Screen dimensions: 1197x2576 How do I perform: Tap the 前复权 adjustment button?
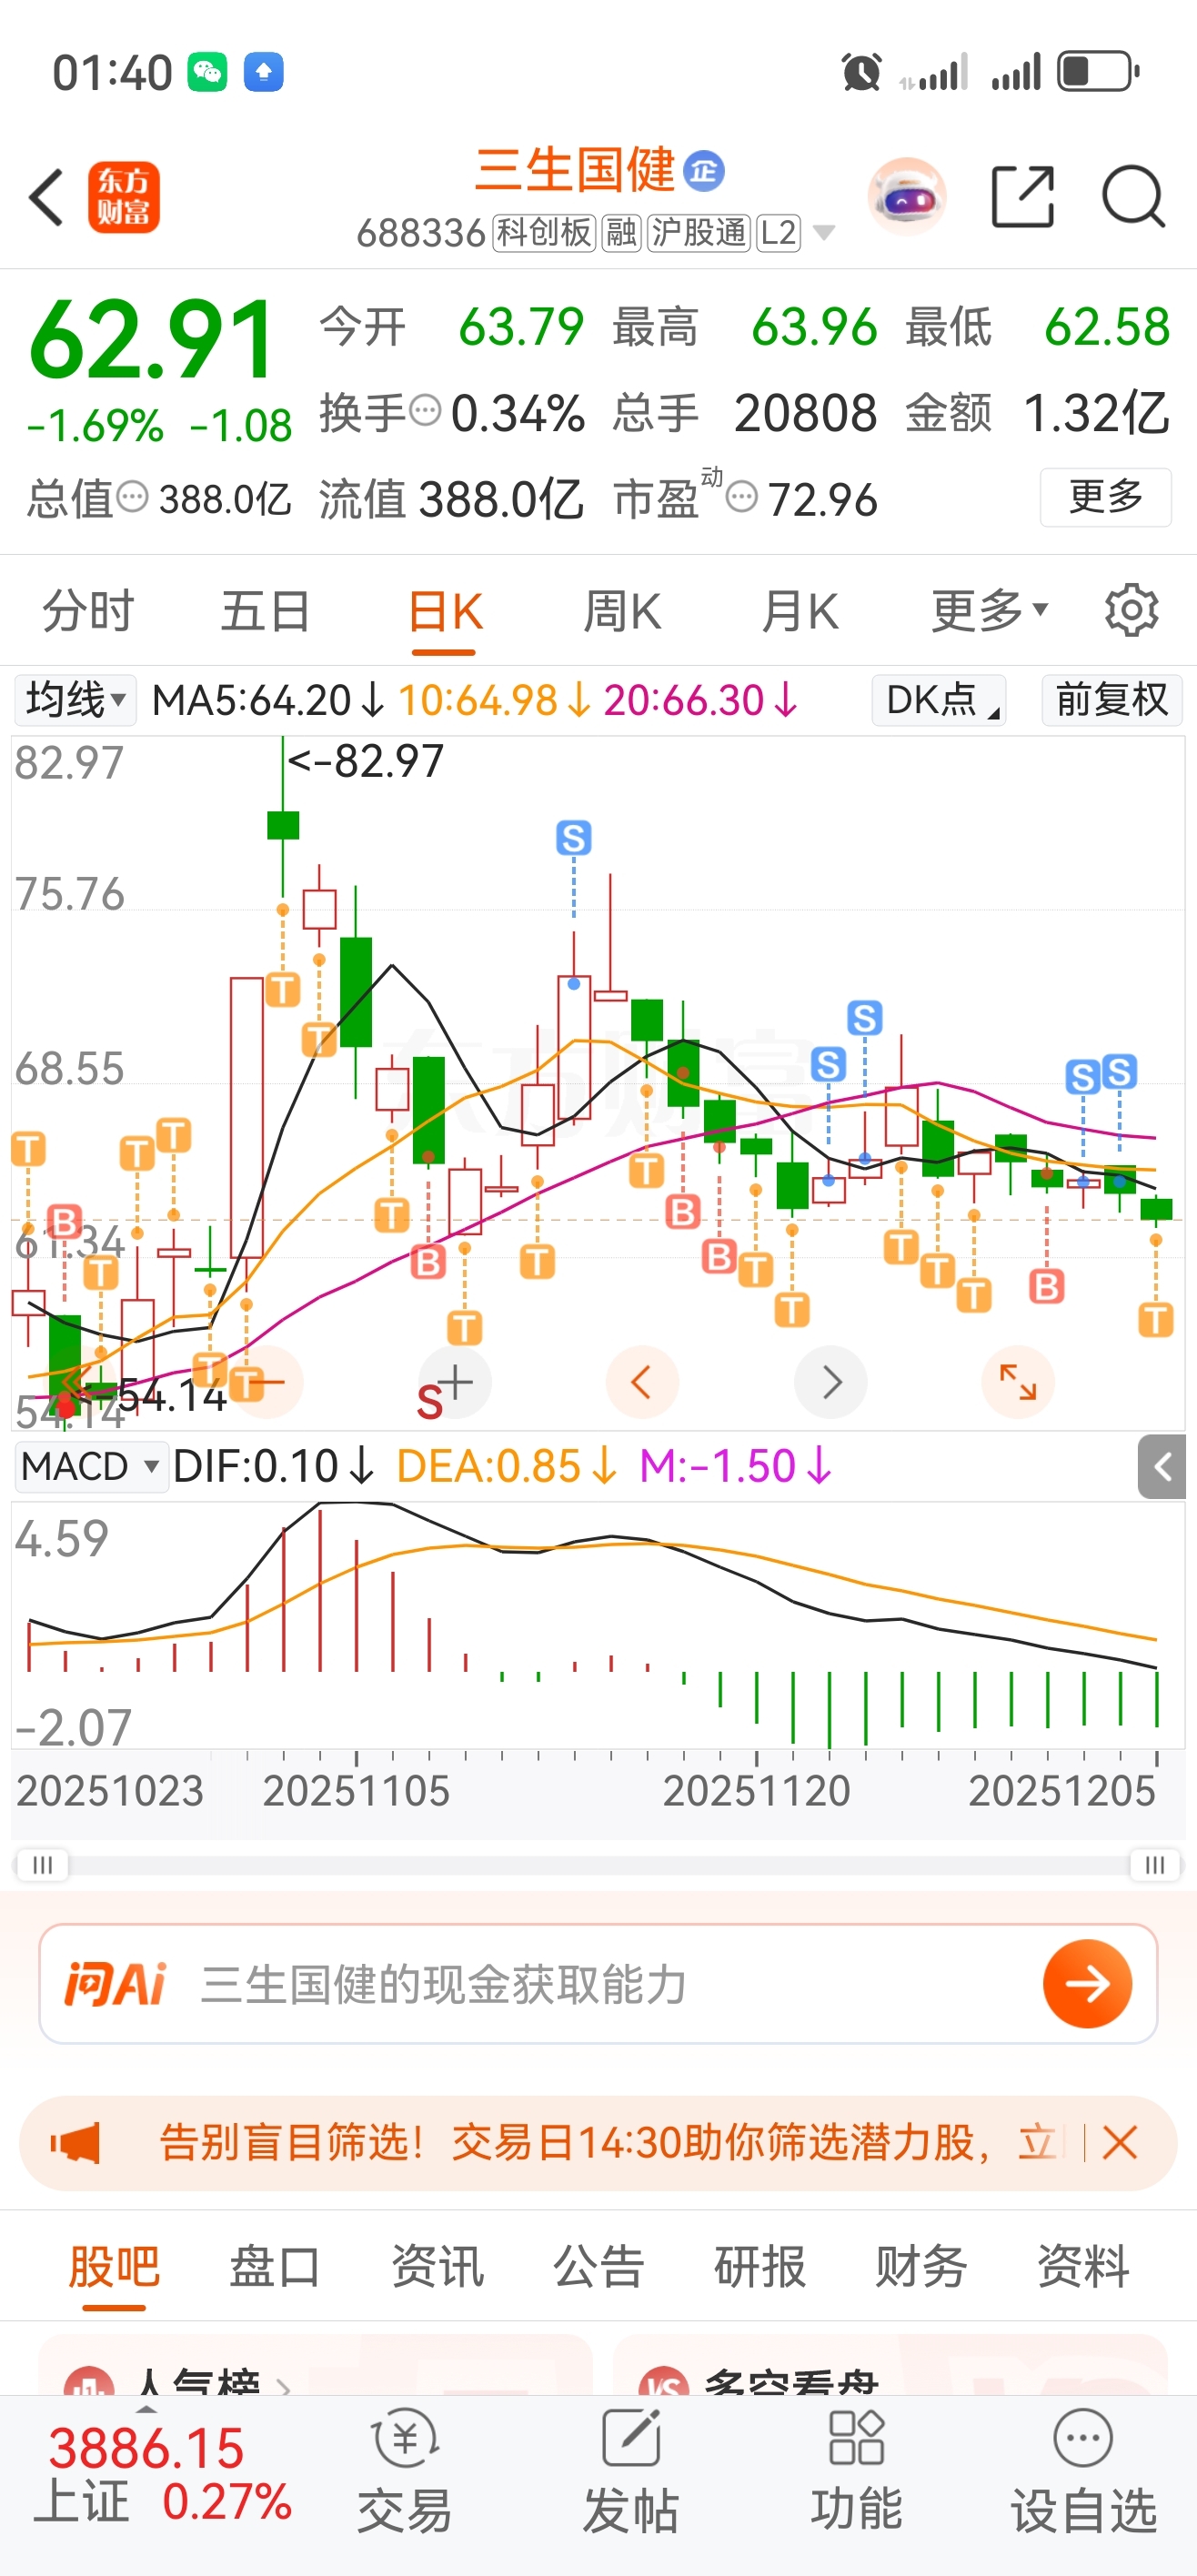pos(1112,700)
